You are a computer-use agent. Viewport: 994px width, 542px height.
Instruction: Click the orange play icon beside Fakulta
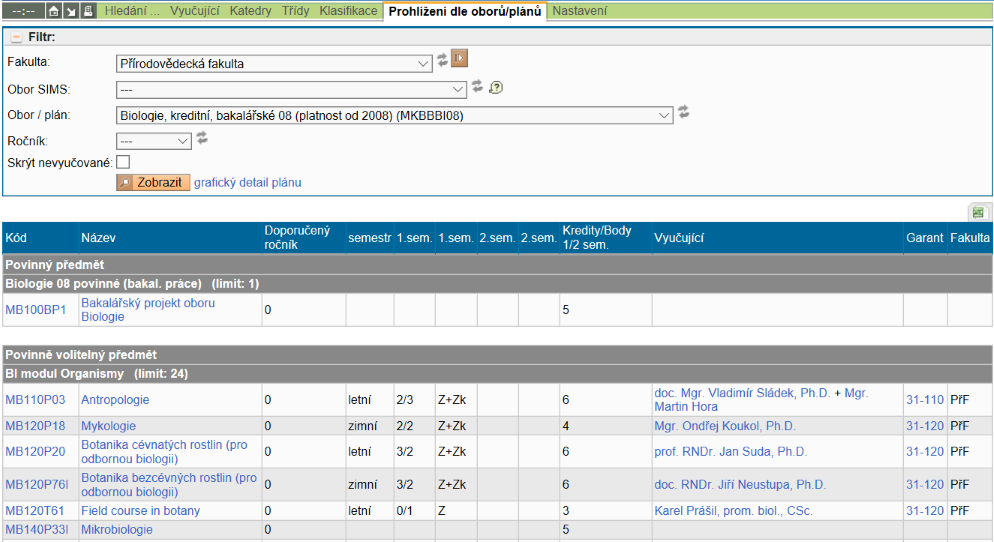point(459,59)
